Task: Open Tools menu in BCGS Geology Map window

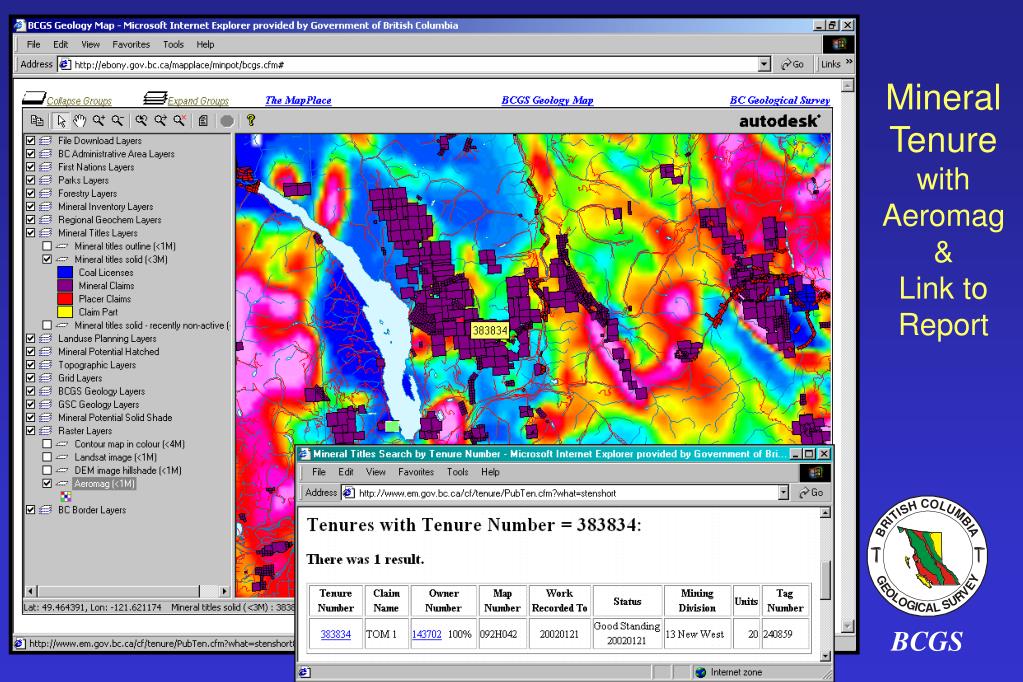Action: pyautogui.click(x=173, y=44)
